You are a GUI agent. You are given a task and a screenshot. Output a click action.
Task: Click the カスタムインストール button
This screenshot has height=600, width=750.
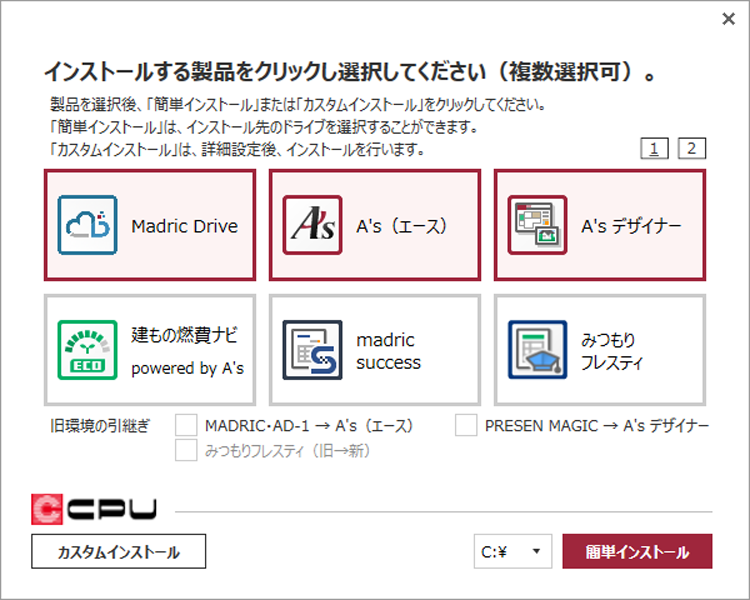pos(119,551)
